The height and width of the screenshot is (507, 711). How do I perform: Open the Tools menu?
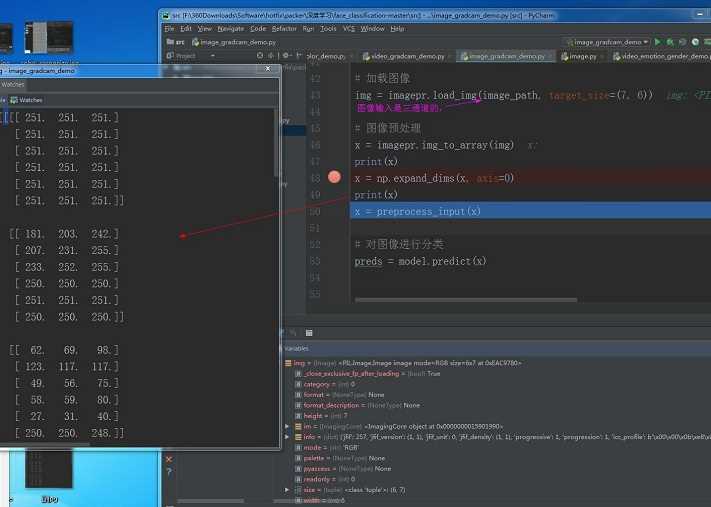coord(328,29)
